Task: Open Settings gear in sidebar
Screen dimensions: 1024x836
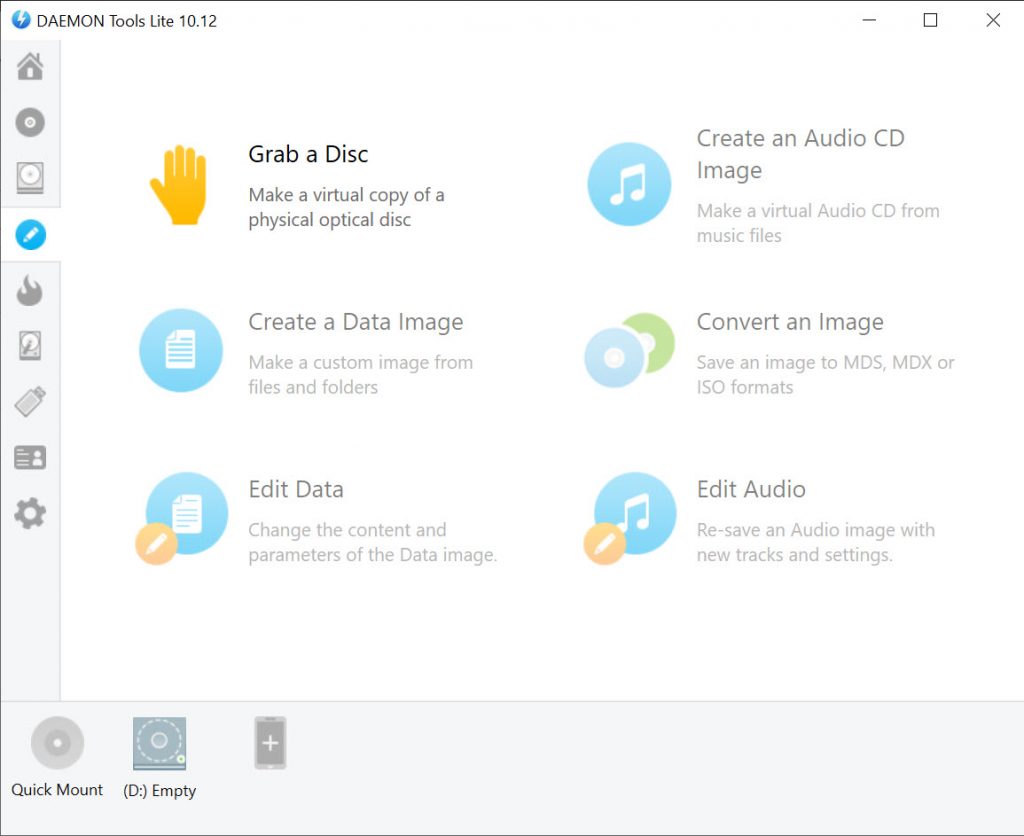Action: [x=30, y=514]
